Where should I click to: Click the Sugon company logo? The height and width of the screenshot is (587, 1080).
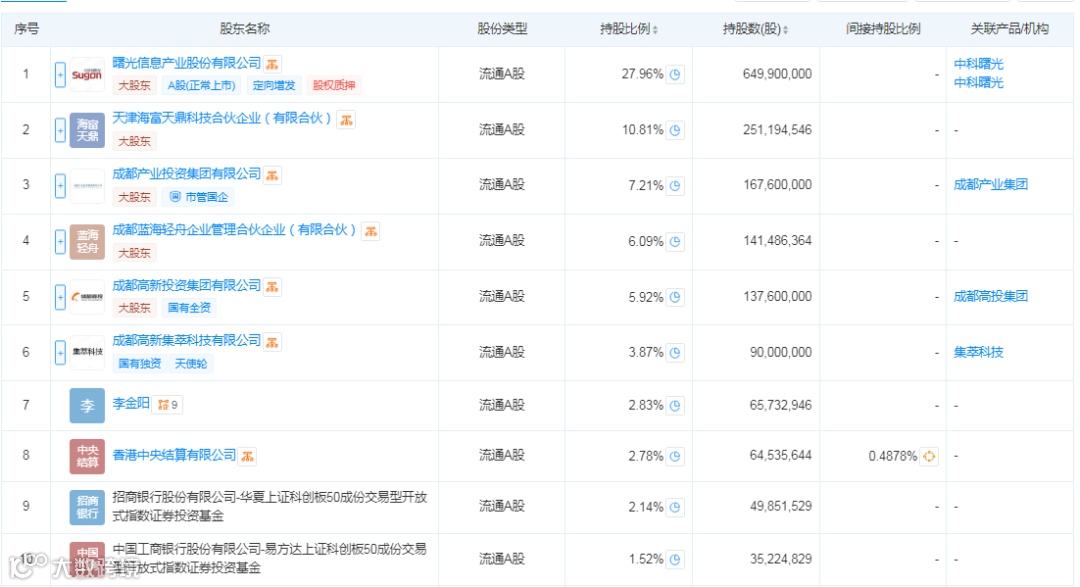coord(87,74)
